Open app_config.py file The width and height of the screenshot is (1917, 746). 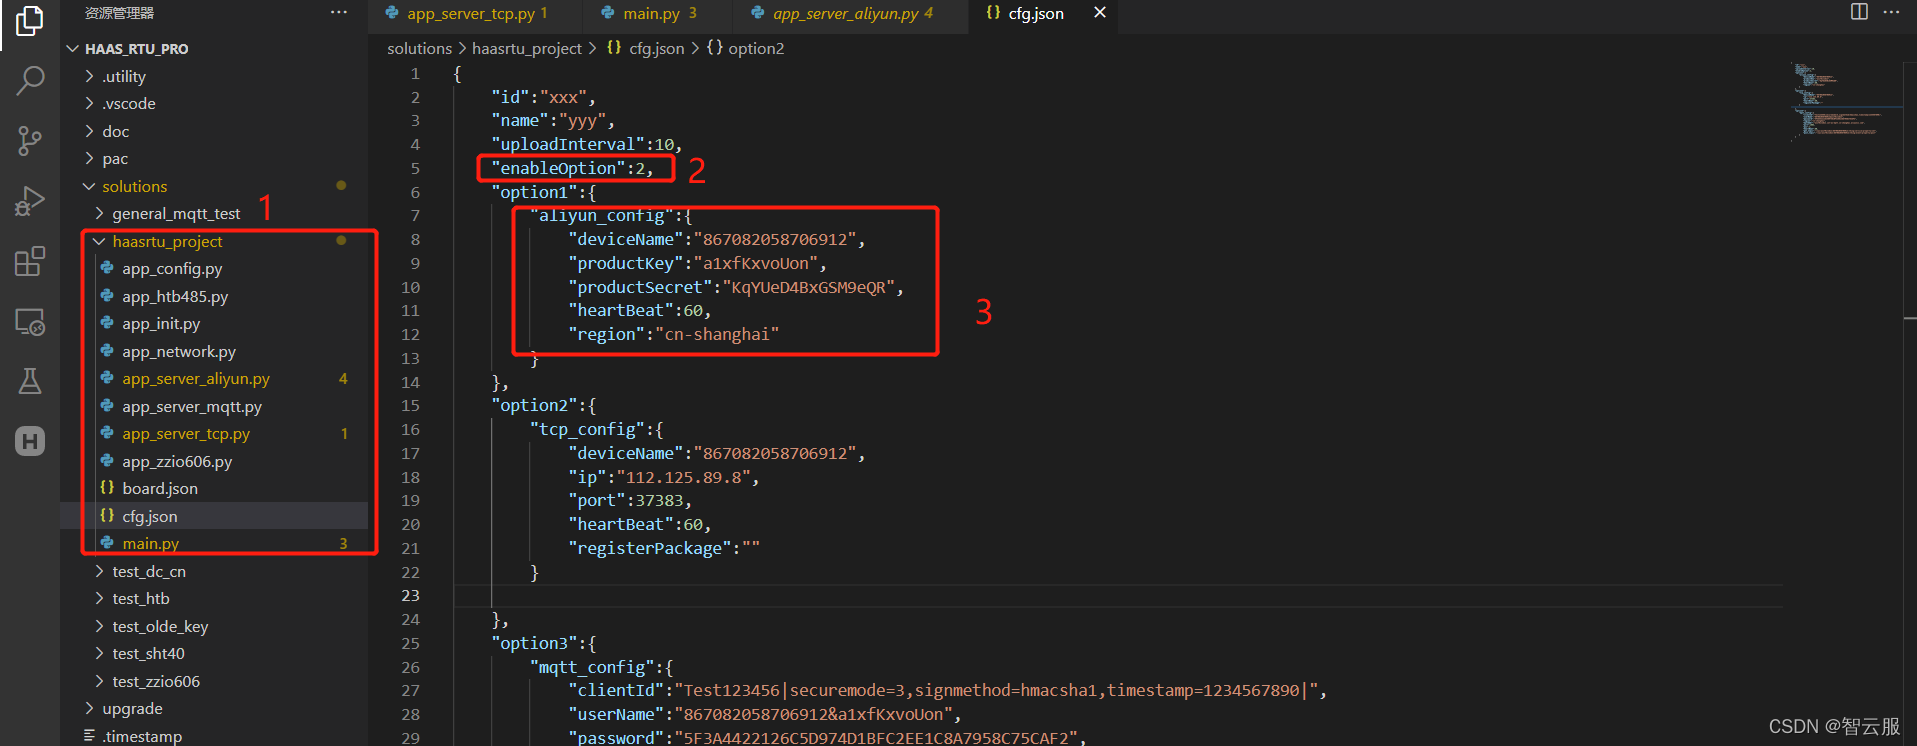(x=172, y=268)
